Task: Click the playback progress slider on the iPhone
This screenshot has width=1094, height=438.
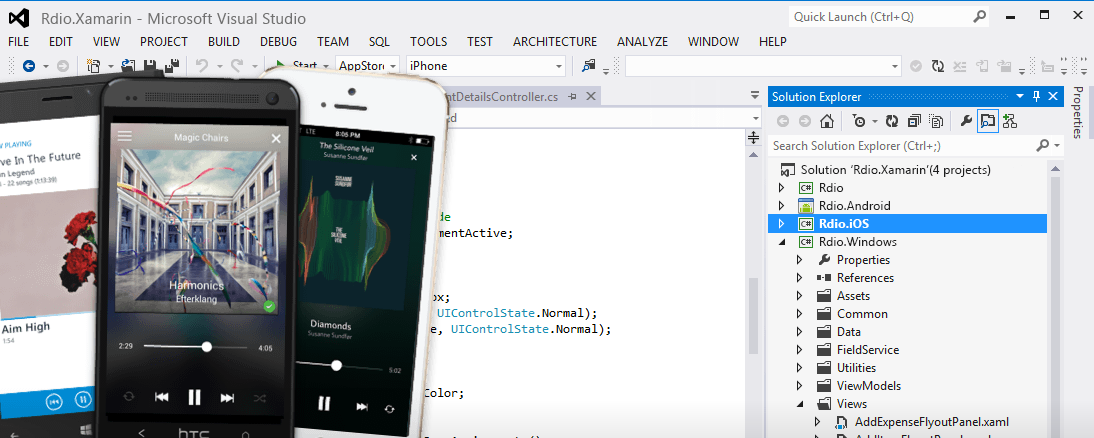Action: pos(338,365)
